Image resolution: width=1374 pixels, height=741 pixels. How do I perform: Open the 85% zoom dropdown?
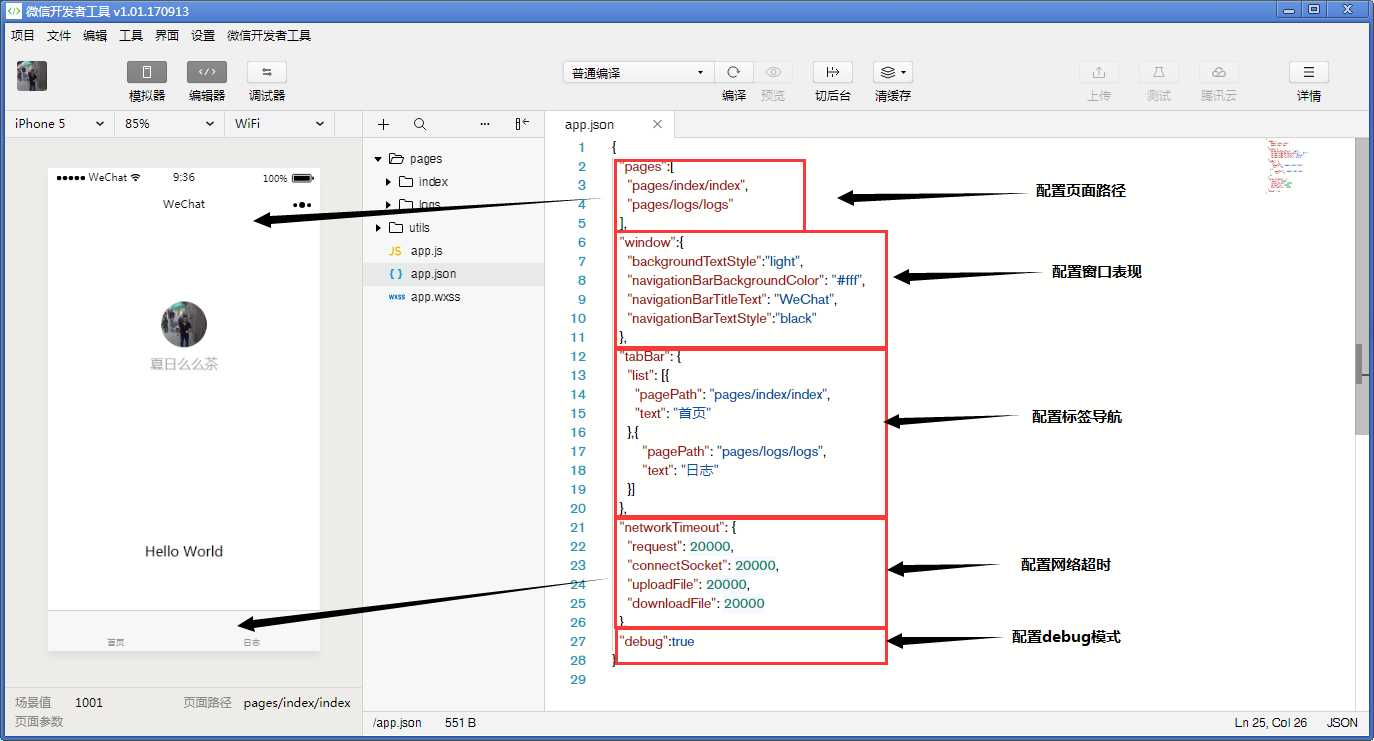pyautogui.click(x=169, y=124)
